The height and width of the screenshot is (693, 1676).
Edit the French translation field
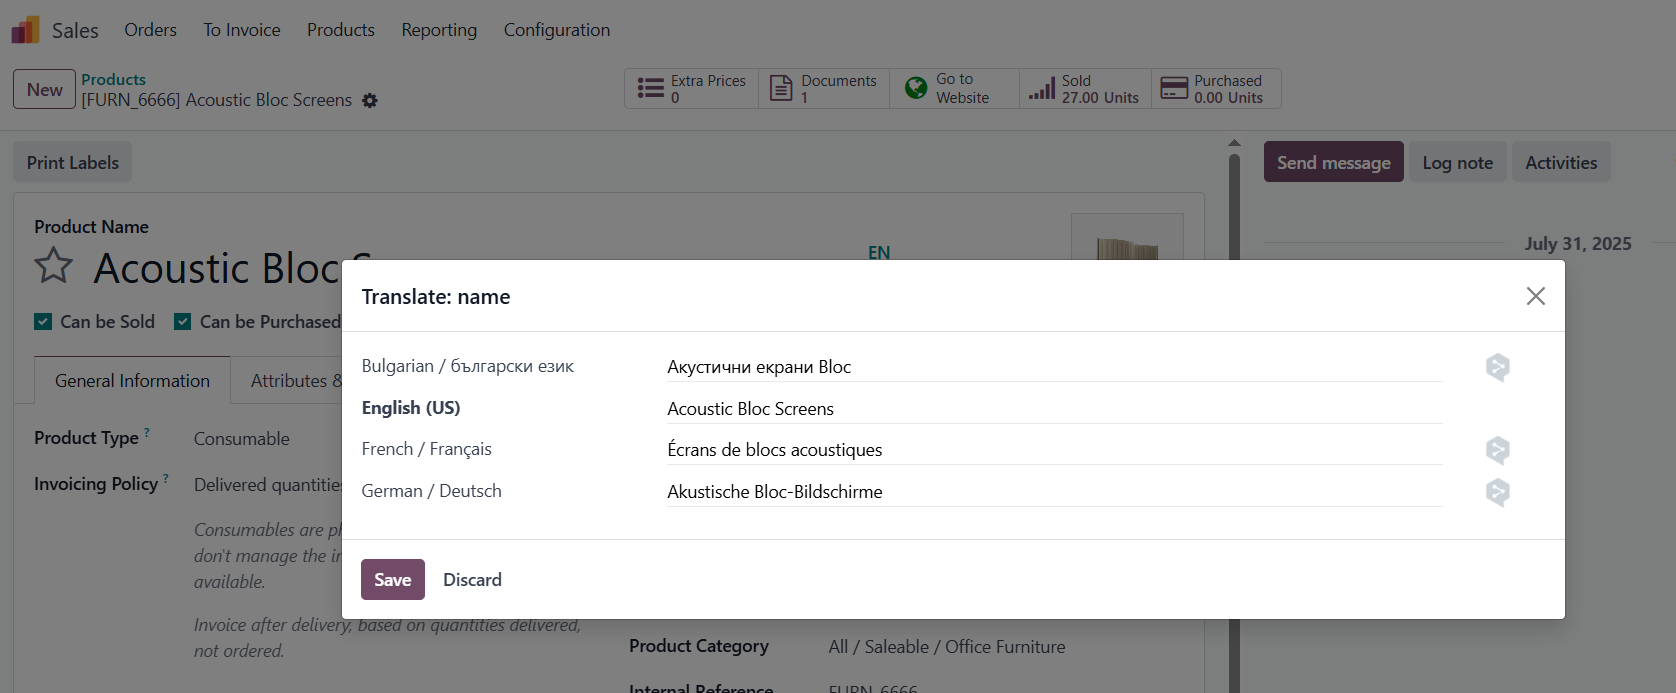(1054, 450)
